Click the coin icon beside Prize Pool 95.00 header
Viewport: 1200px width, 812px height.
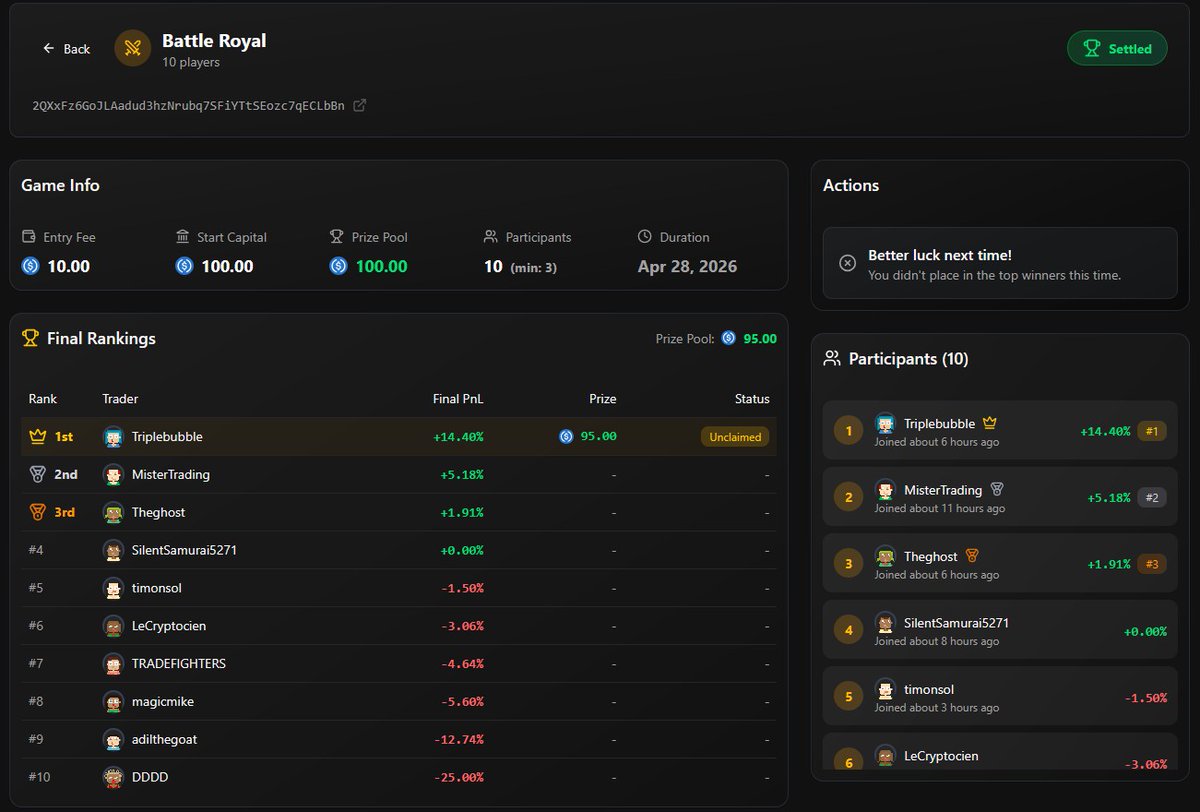(x=728, y=338)
